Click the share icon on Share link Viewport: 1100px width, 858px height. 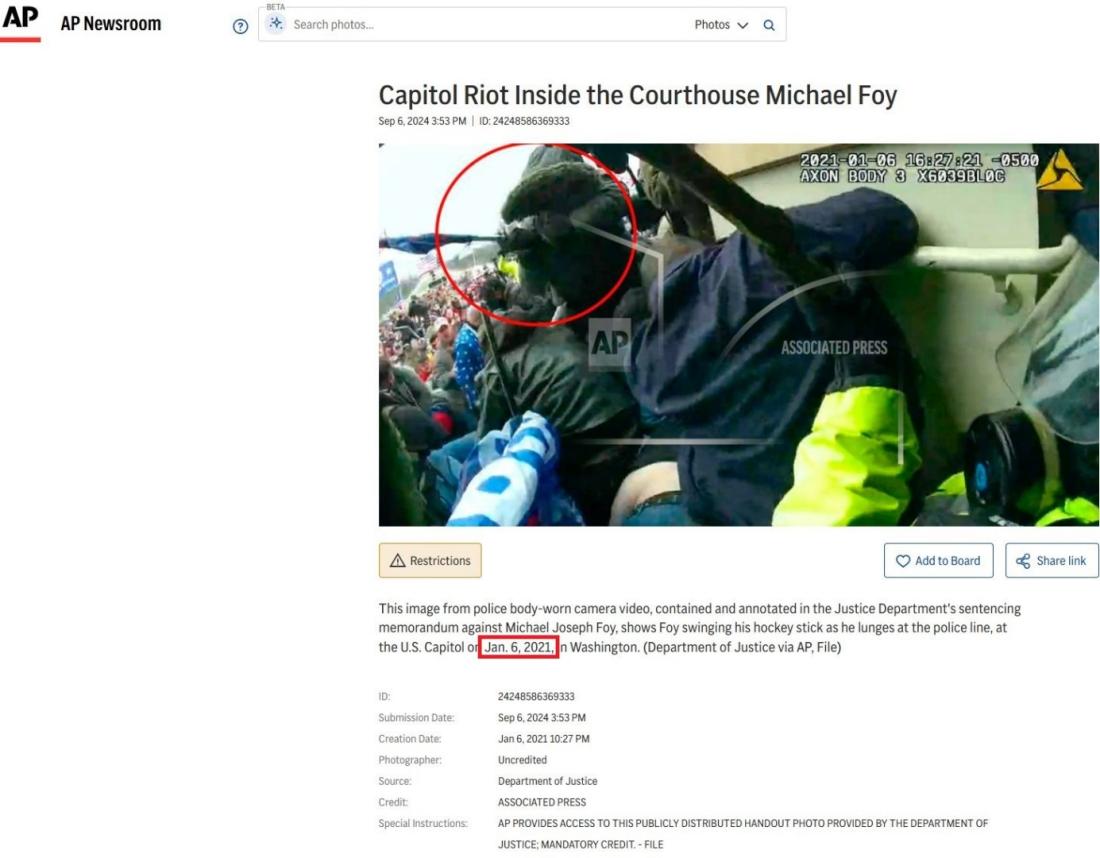point(1023,561)
